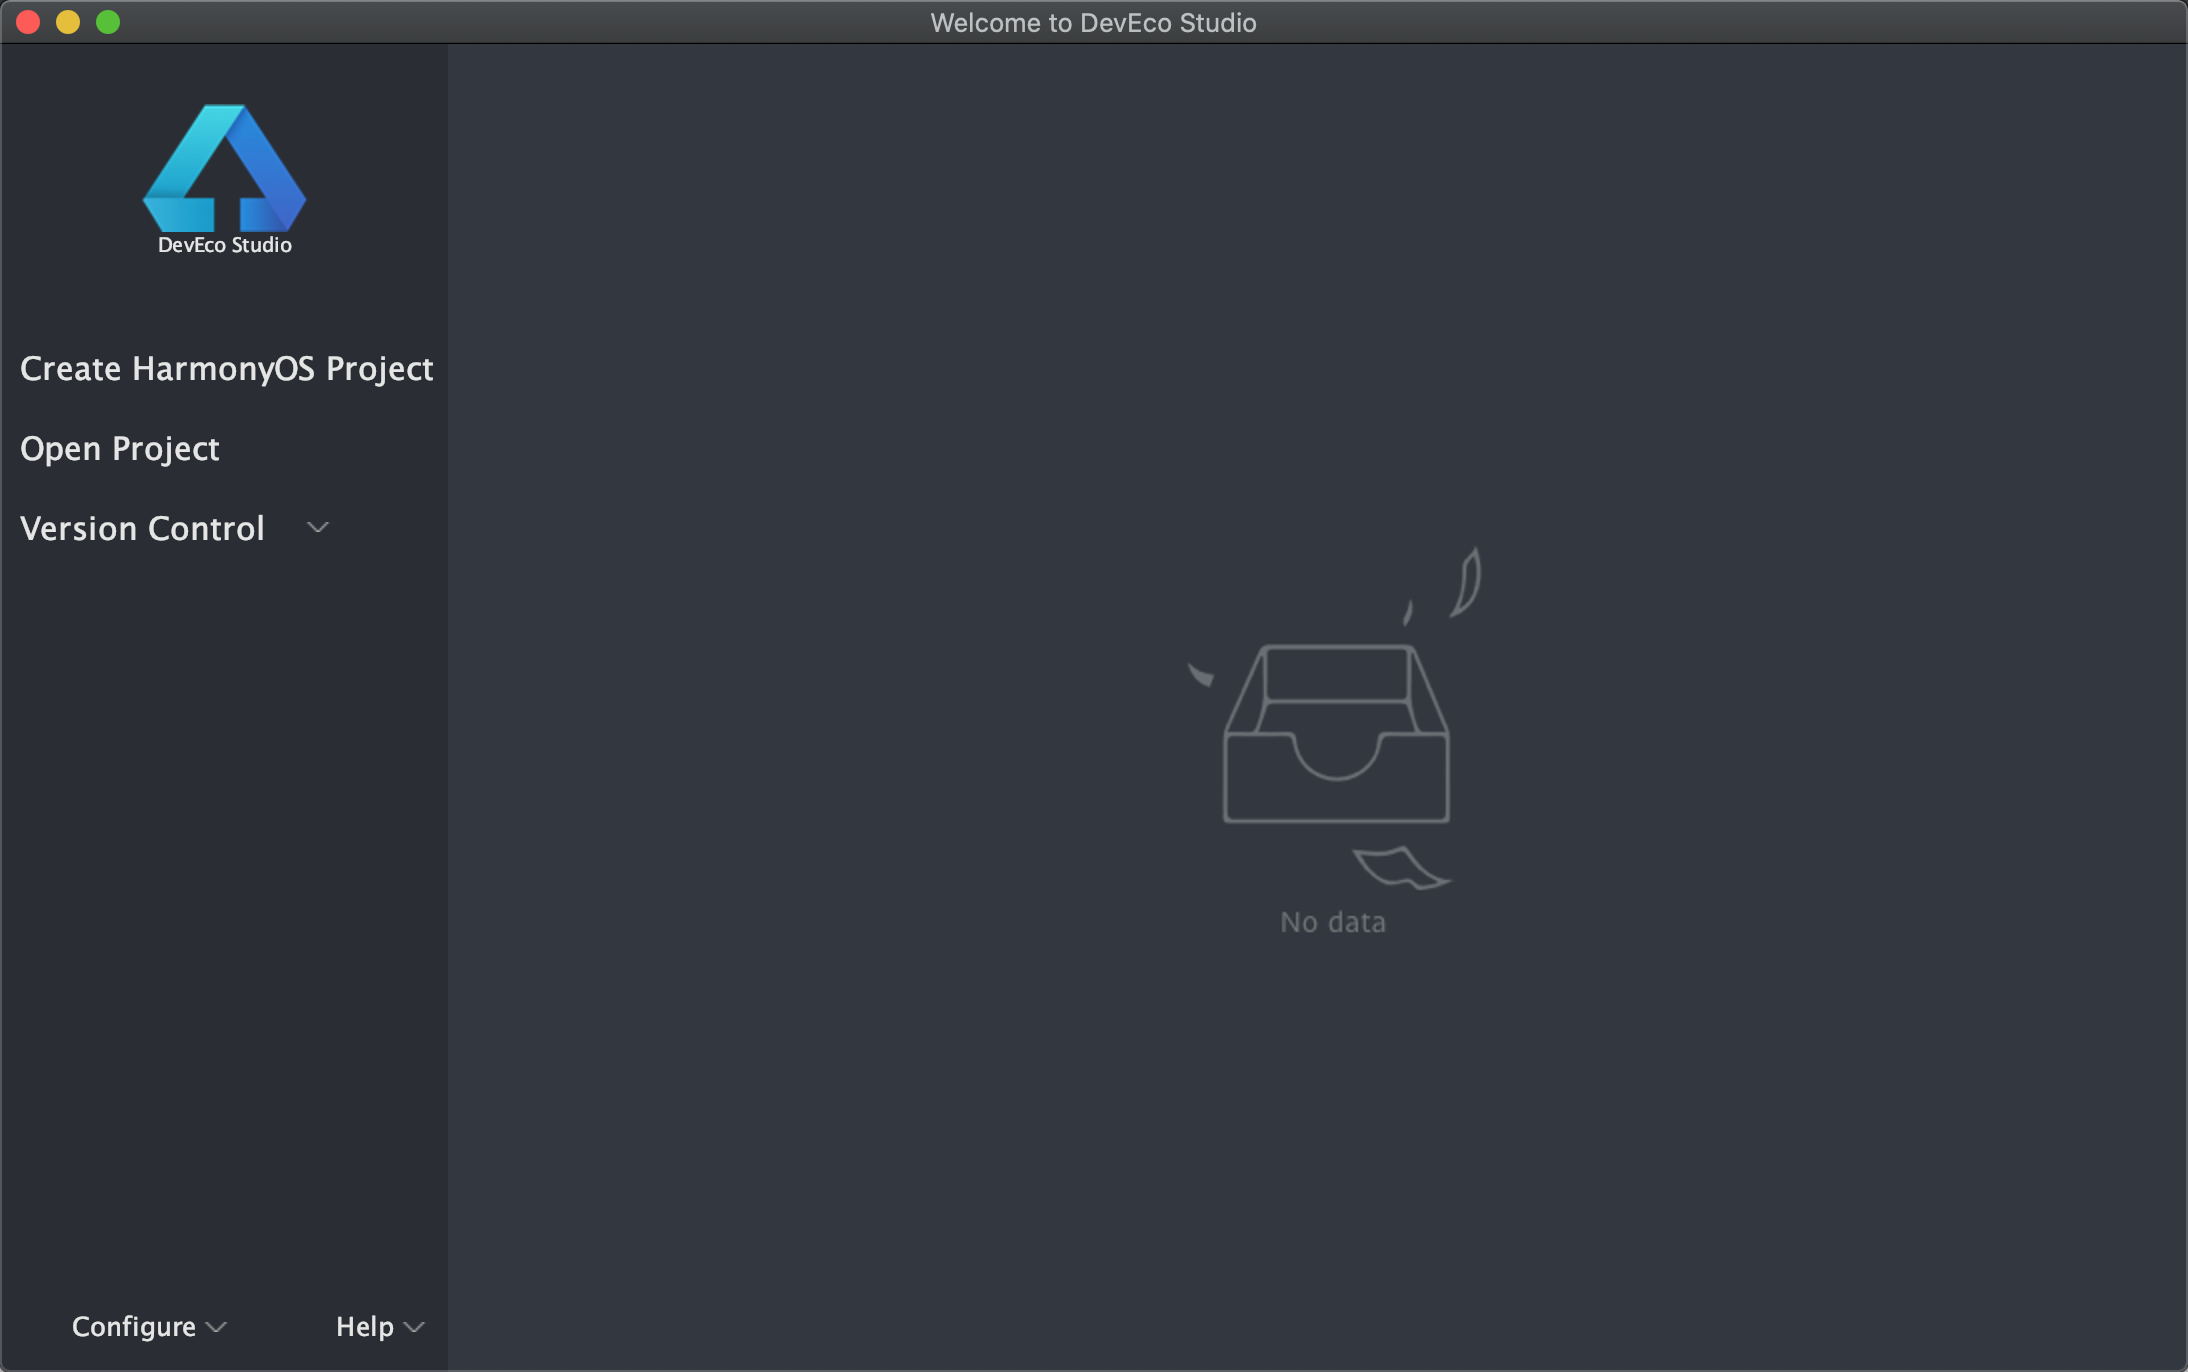Open an existing project
Image resolution: width=2188 pixels, height=1372 pixels.
tap(119, 449)
